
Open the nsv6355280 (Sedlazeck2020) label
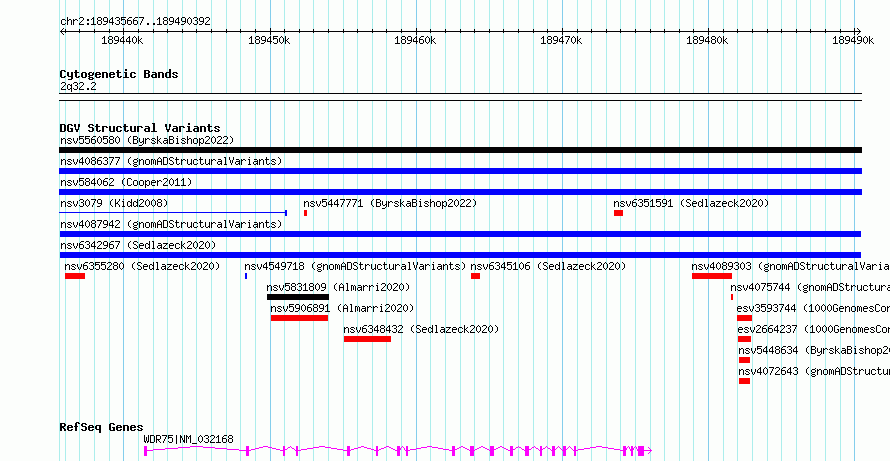pyautogui.click(x=142, y=266)
